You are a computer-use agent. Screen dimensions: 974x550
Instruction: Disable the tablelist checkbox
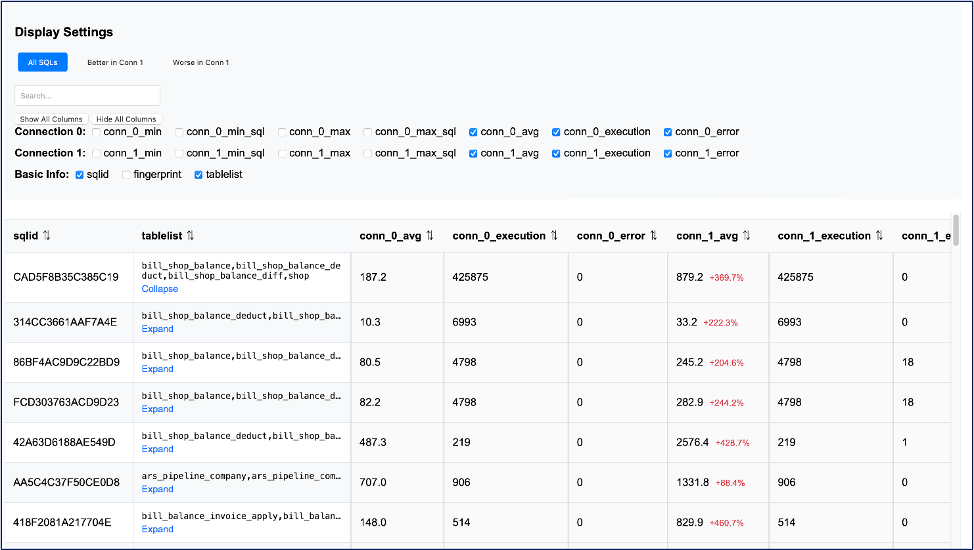tap(198, 175)
